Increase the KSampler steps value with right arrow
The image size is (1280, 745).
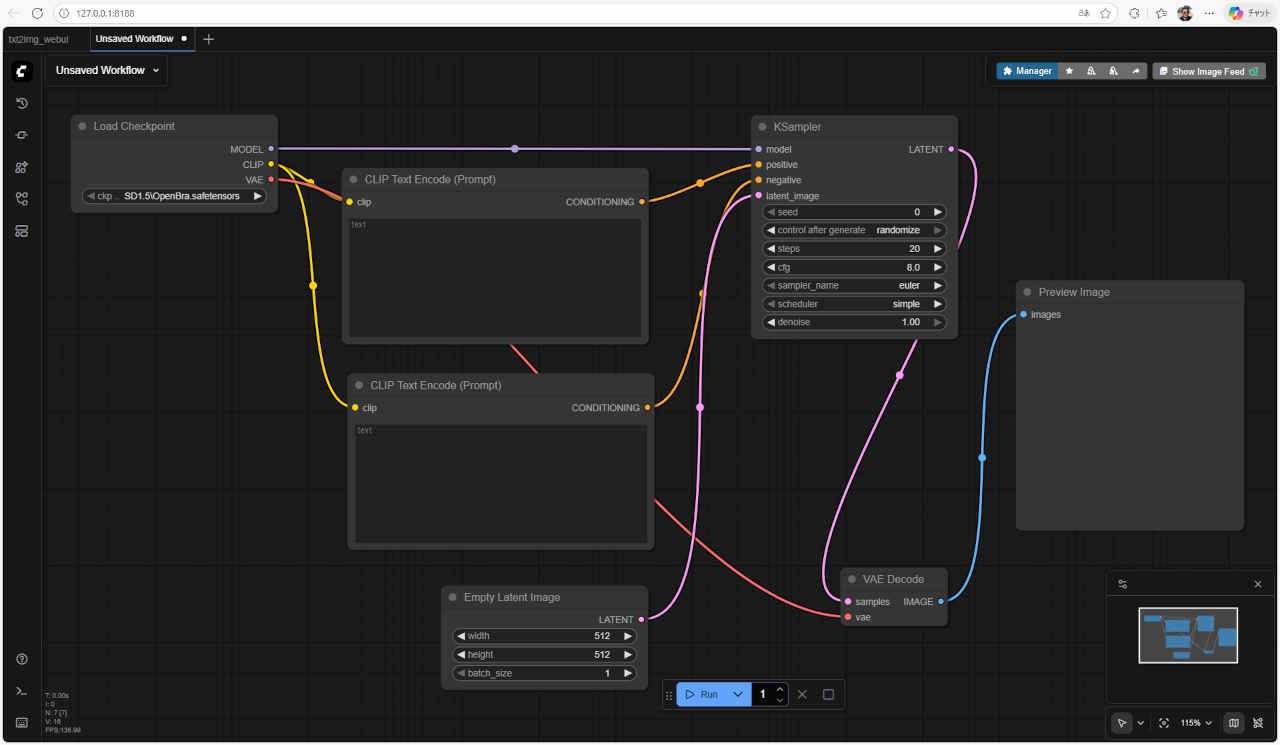937,249
